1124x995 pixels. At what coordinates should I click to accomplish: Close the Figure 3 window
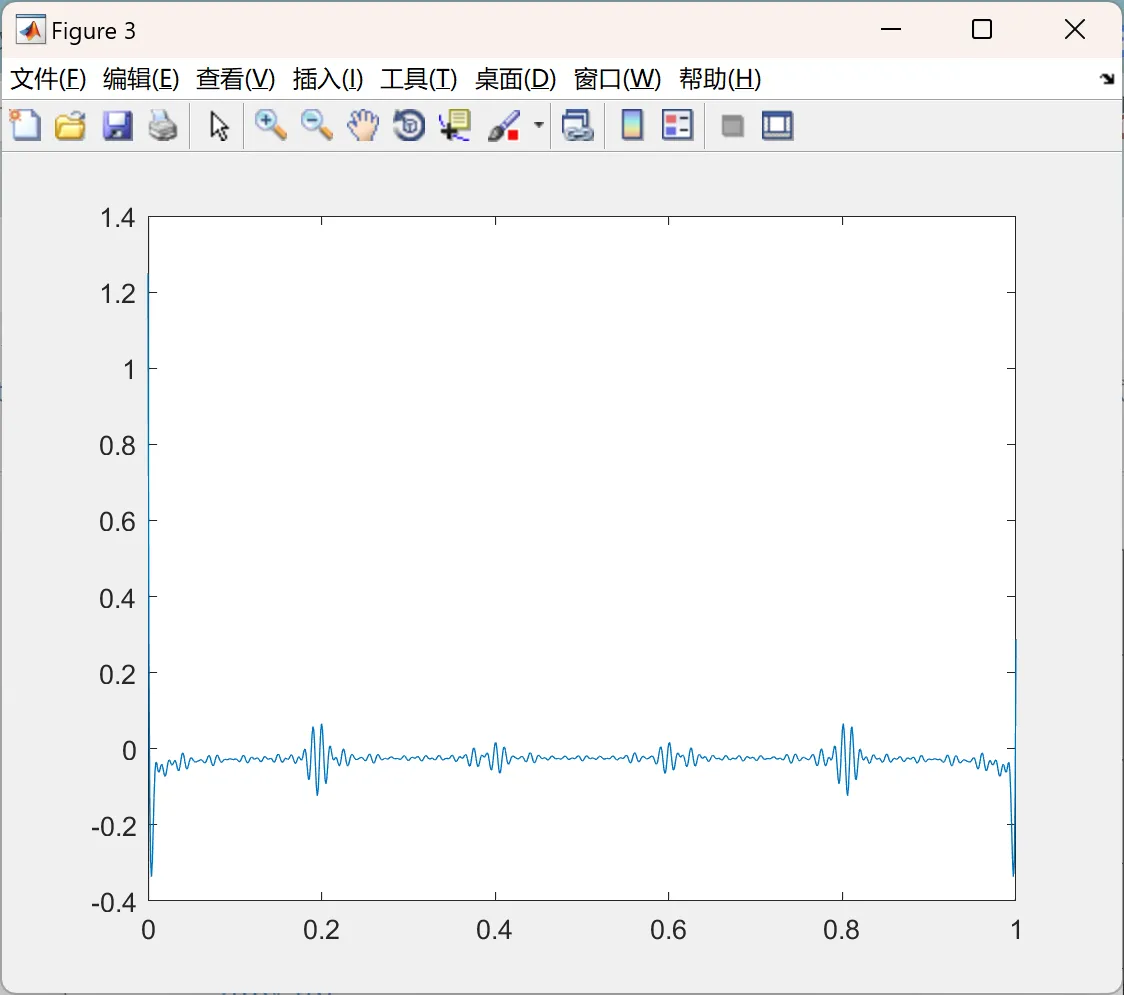pos(1075,29)
